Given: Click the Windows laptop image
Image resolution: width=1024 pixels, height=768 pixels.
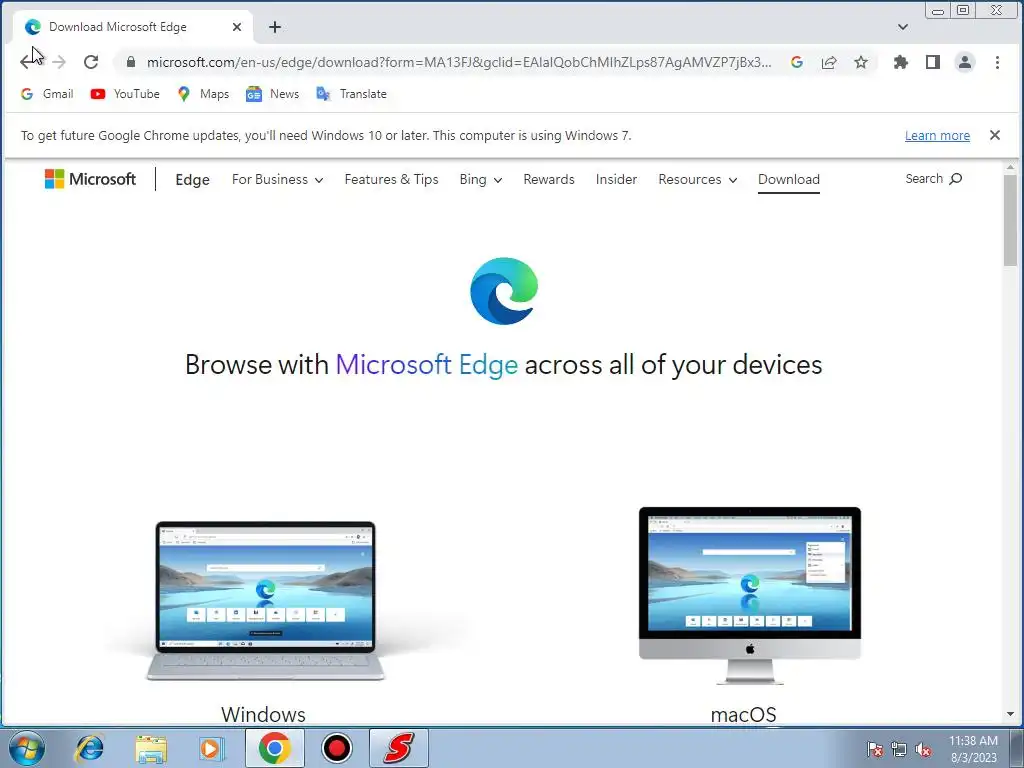Looking at the screenshot, I should [x=264, y=601].
